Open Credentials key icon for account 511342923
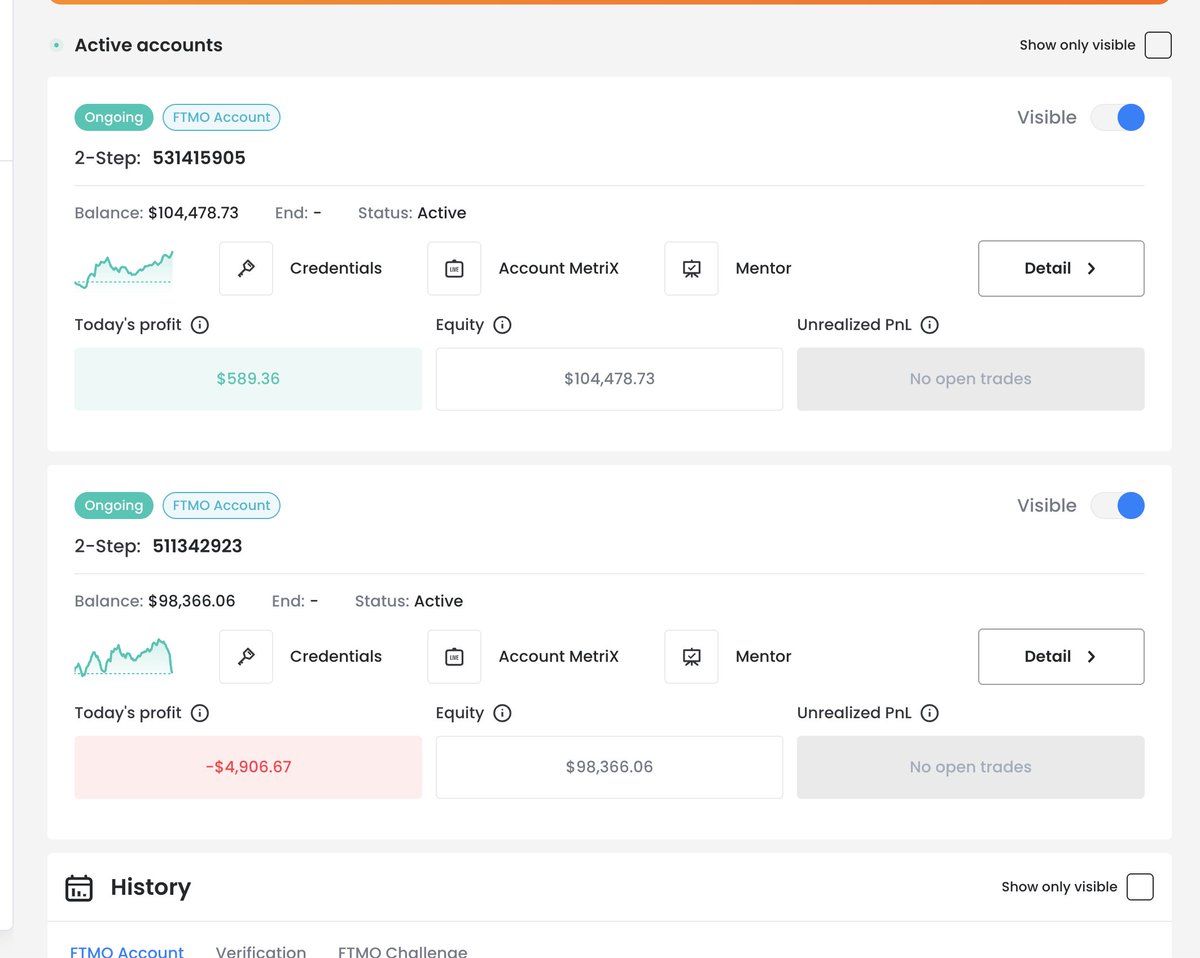This screenshot has width=1200, height=958. [x=246, y=656]
